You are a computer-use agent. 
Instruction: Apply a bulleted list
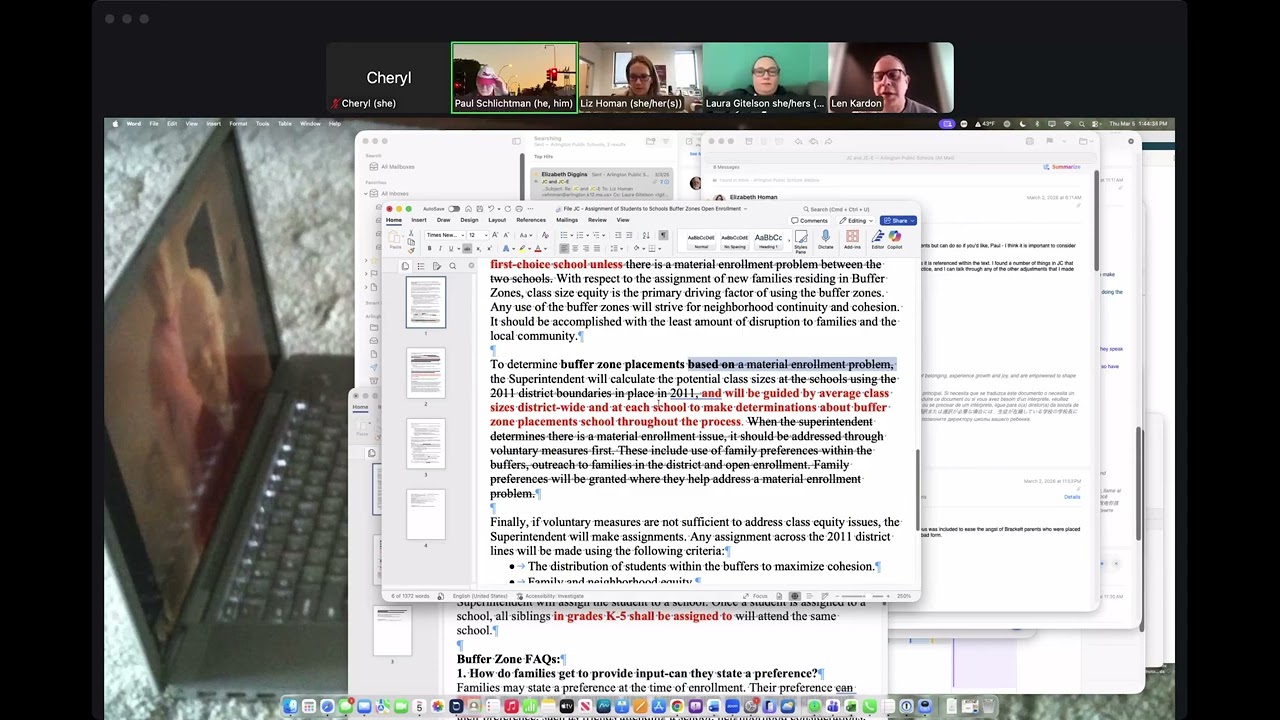tap(564, 235)
